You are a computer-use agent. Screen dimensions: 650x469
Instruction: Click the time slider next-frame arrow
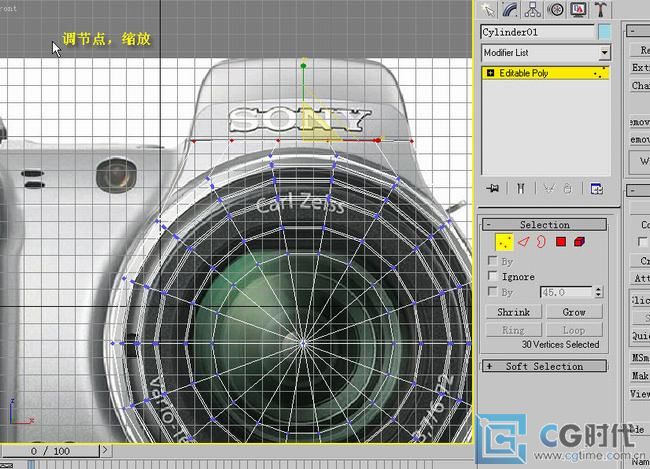coord(105,450)
